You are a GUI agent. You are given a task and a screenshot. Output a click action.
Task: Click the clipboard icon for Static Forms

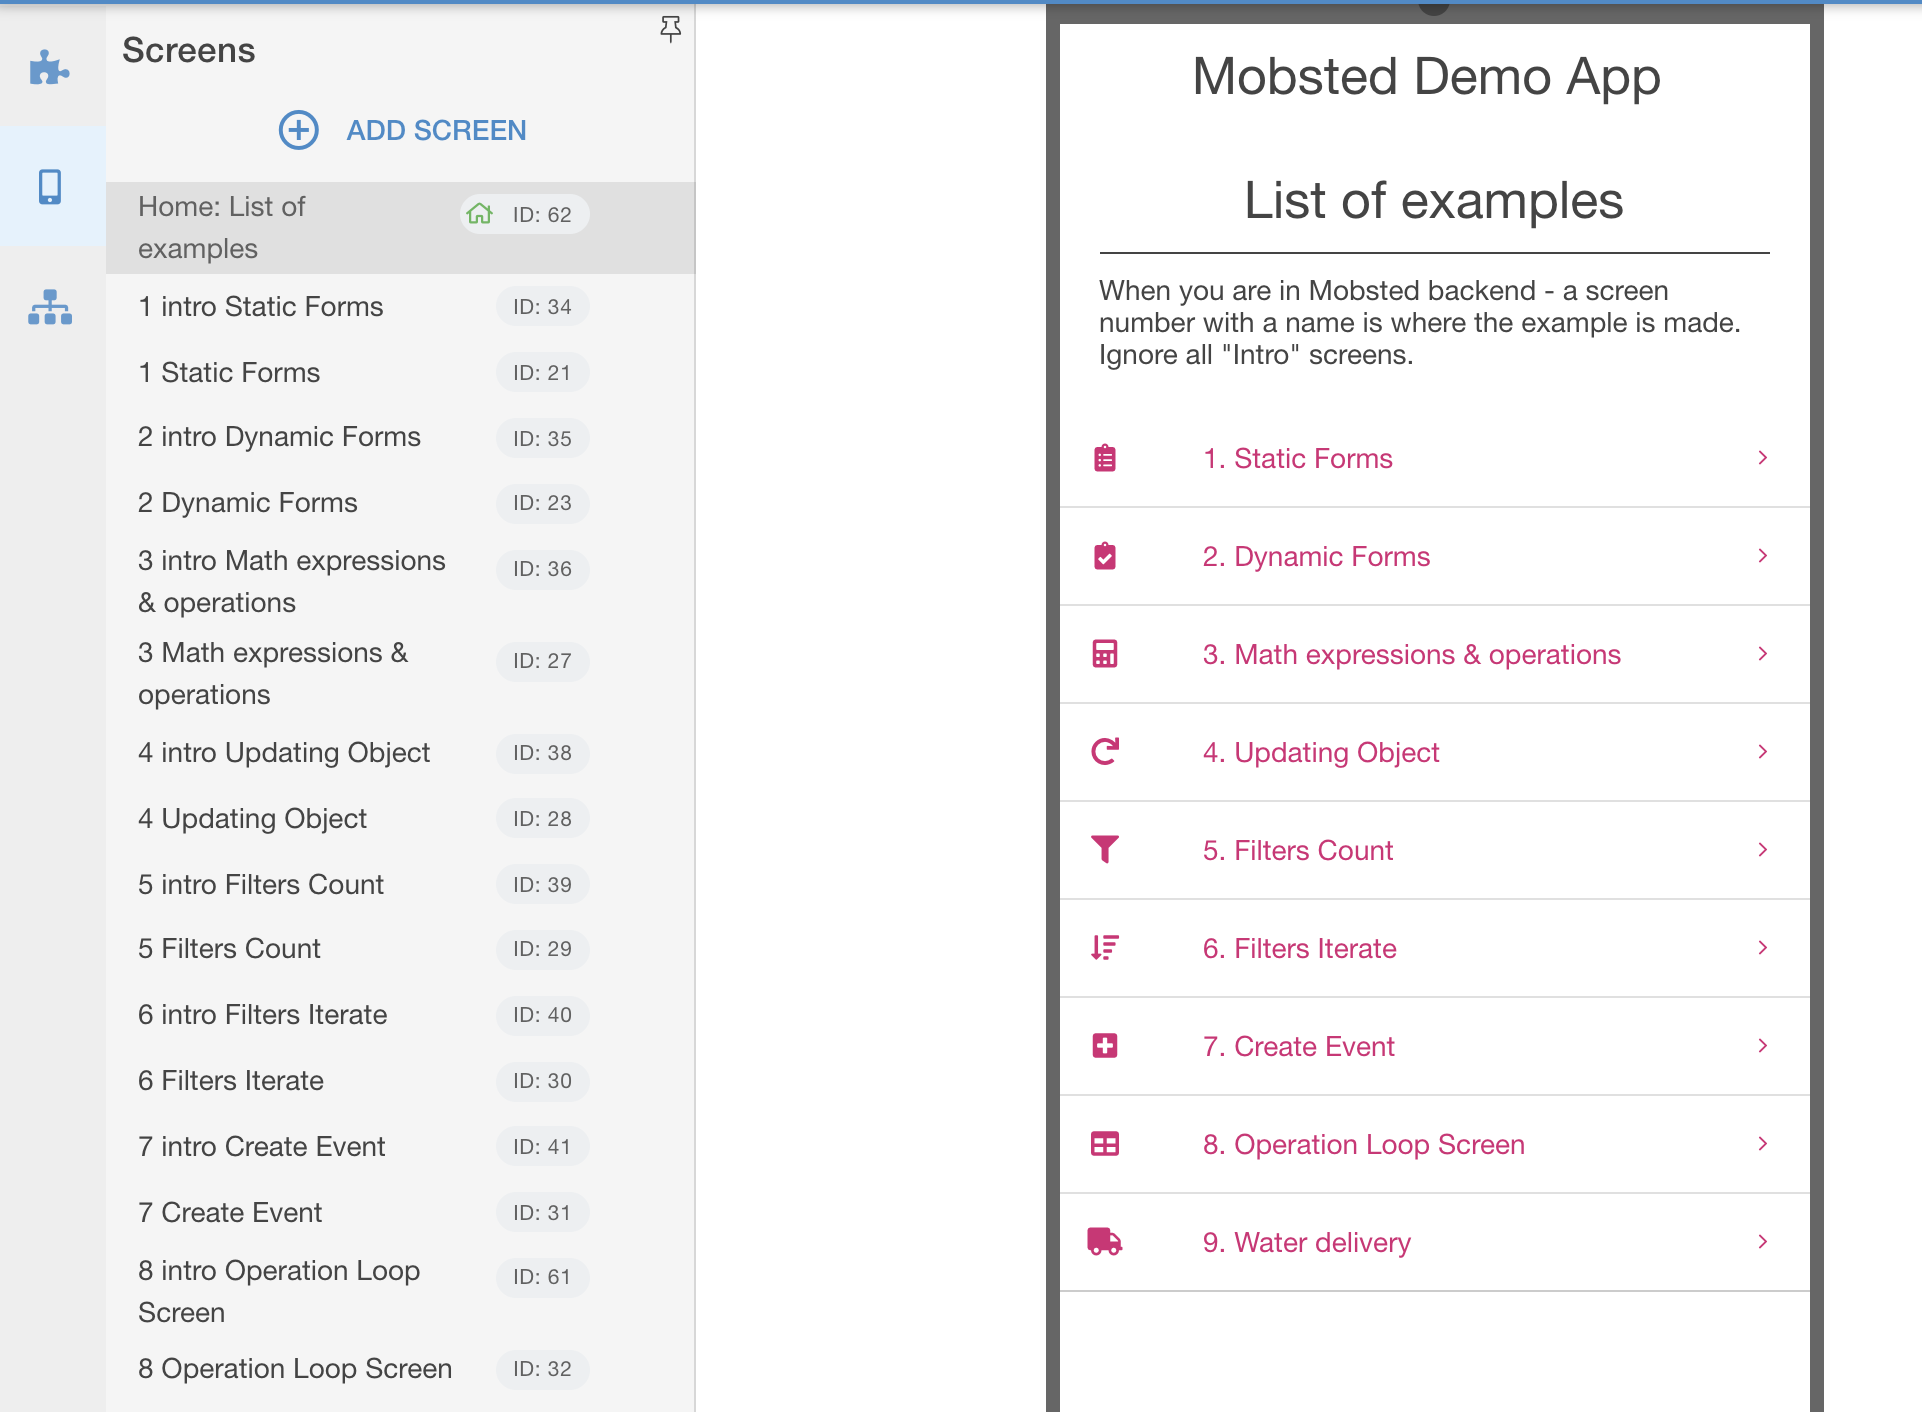[x=1105, y=458]
